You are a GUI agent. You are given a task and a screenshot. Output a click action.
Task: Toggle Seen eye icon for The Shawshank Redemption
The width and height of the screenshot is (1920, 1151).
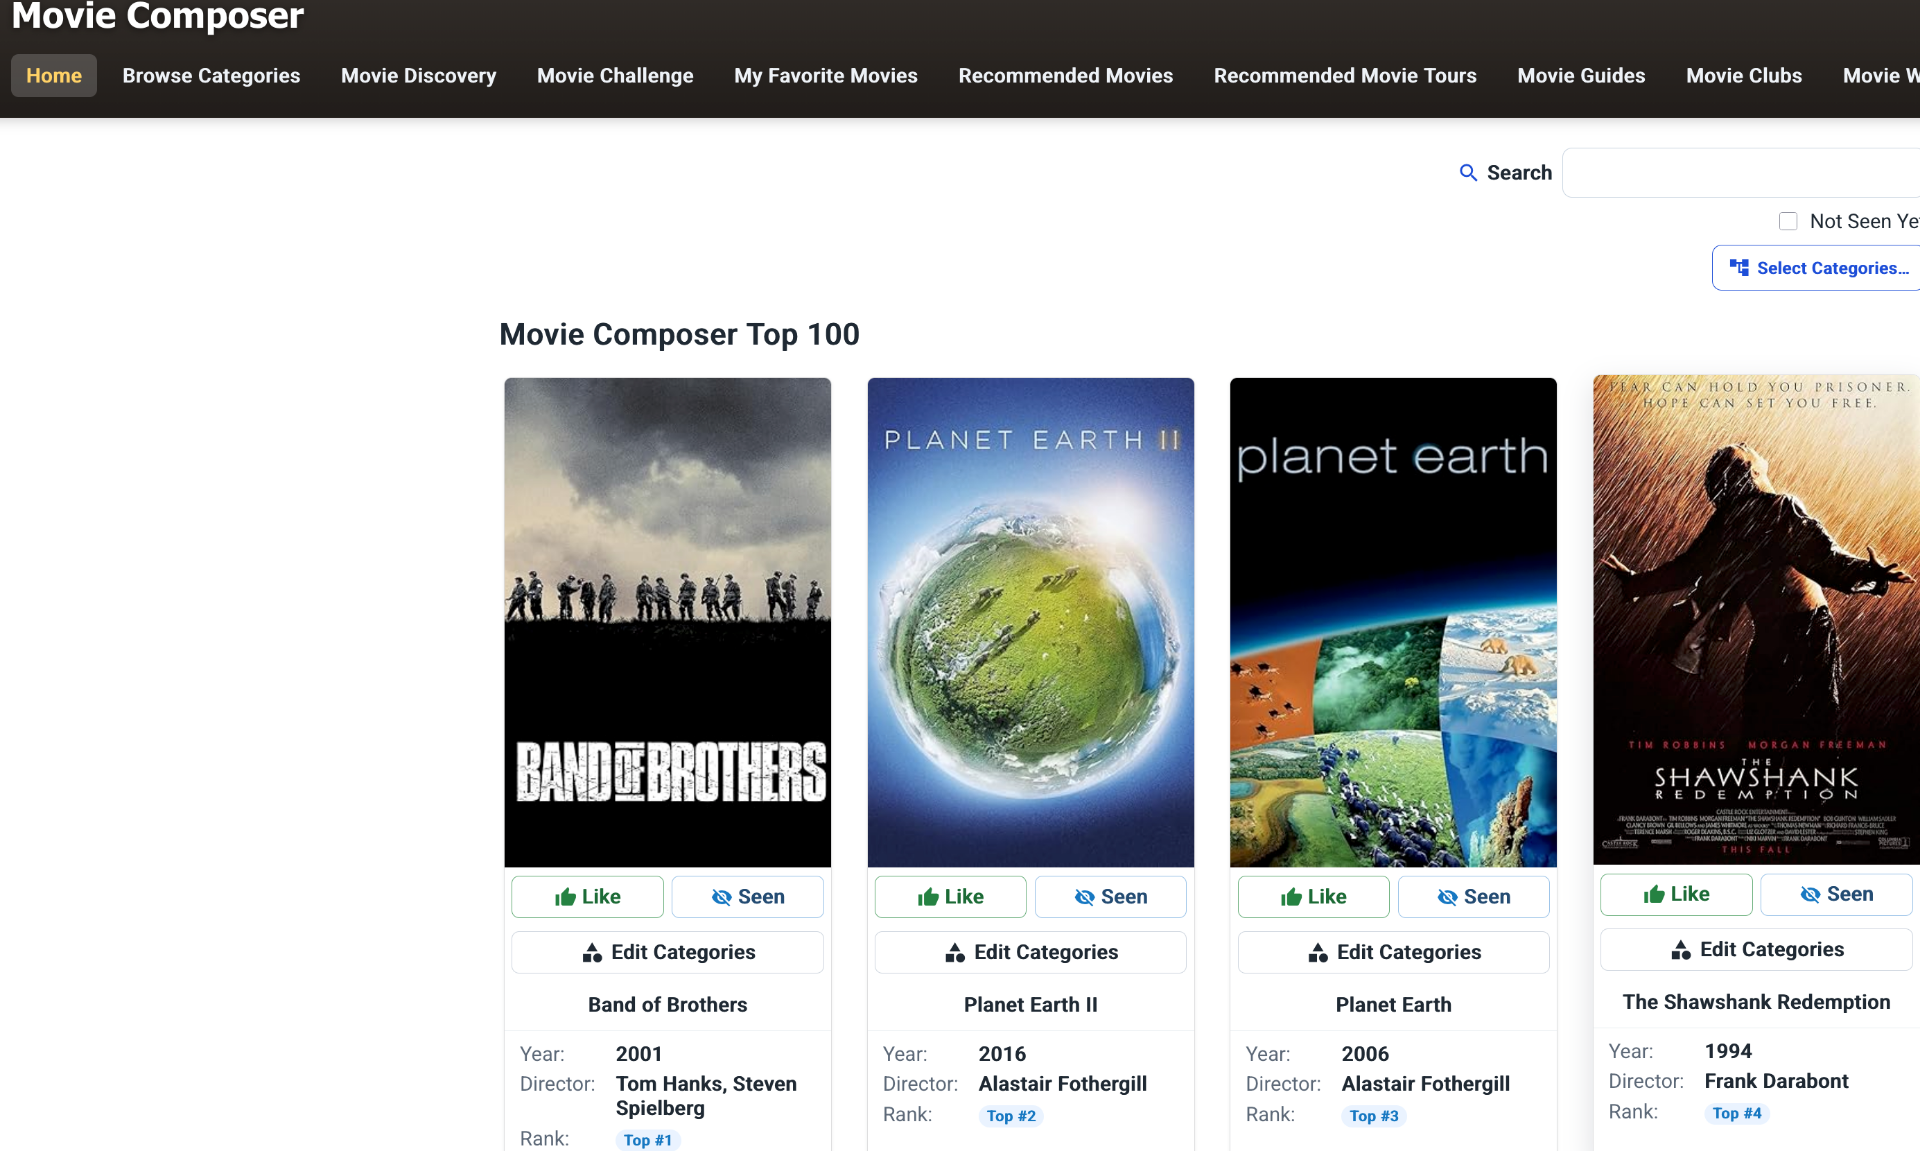tap(1811, 894)
